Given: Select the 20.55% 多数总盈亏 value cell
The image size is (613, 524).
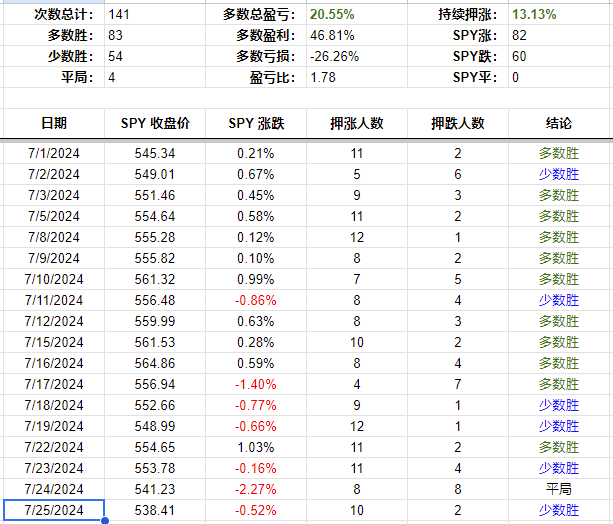Looking at the screenshot, I should 331,15.
